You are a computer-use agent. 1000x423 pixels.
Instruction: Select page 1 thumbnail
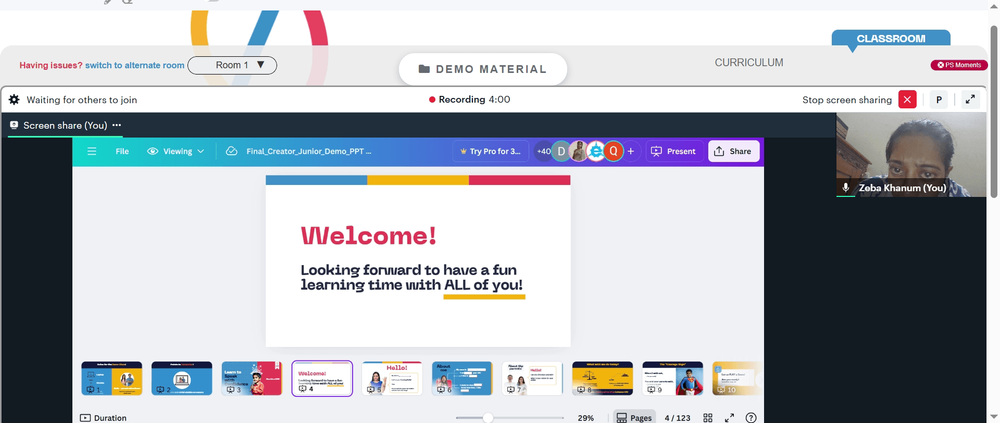112,378
